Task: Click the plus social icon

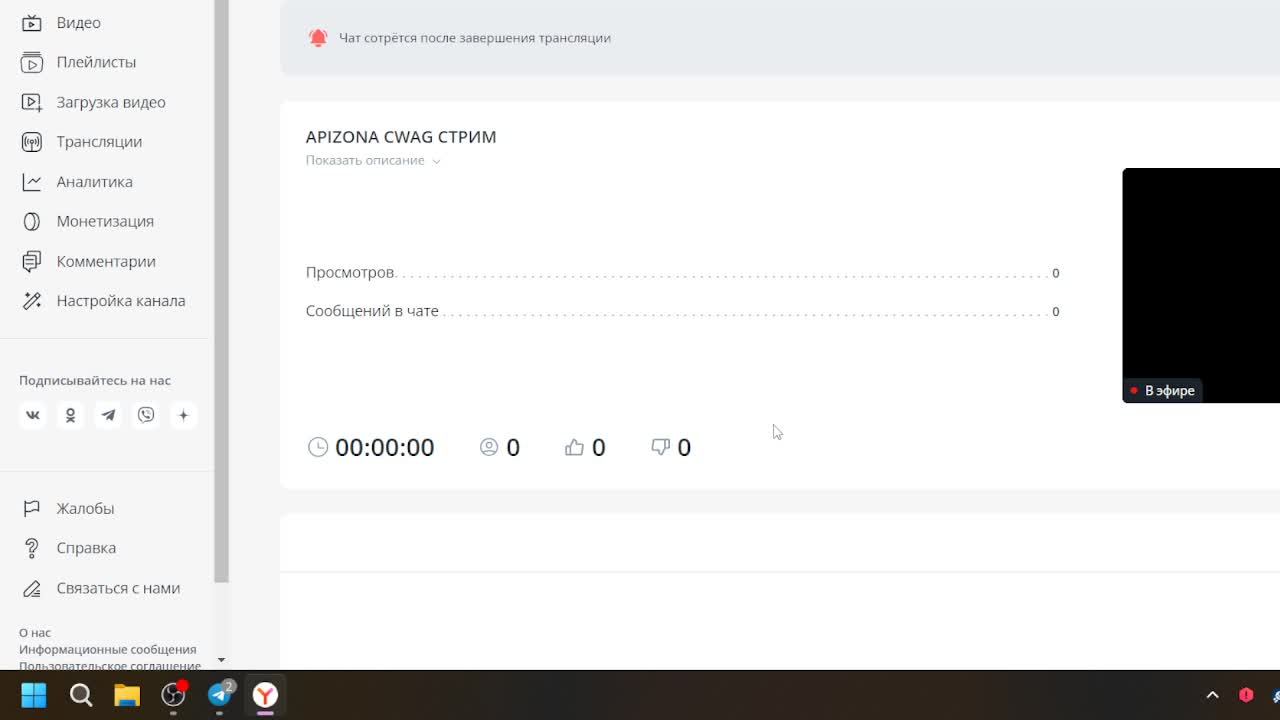Action: coord(183,415)
